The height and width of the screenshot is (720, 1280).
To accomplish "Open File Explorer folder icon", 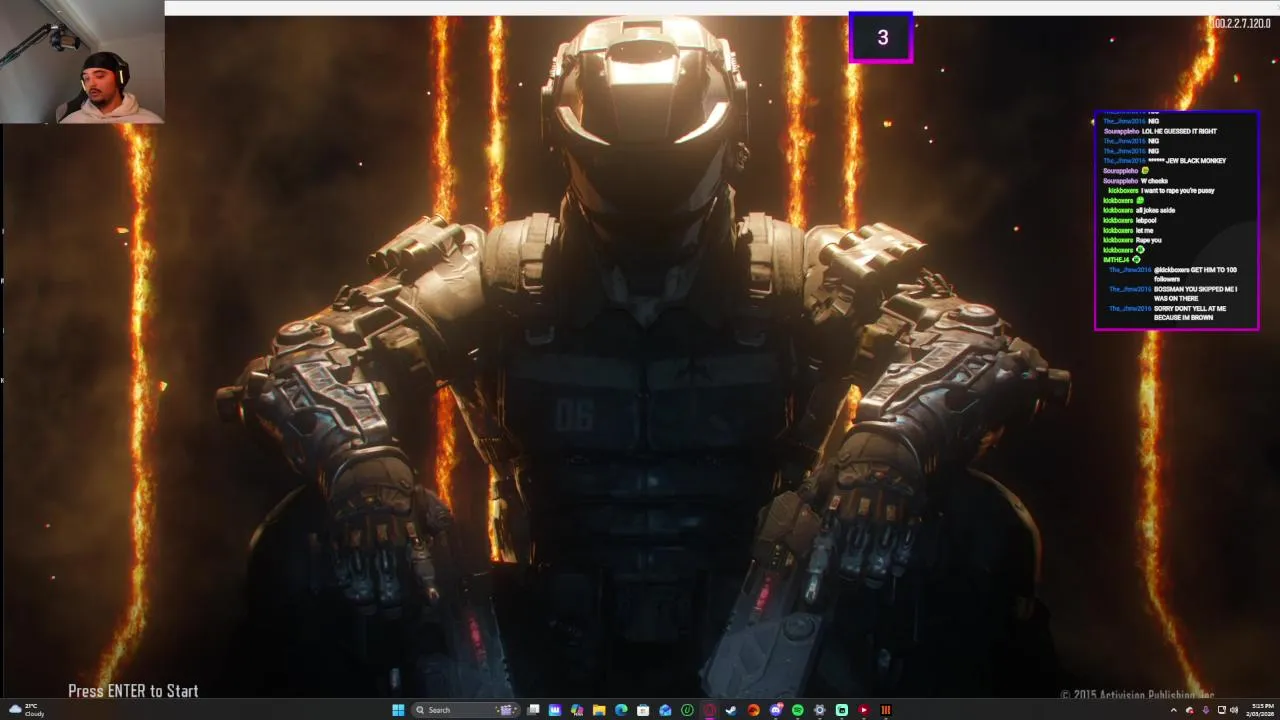I will coord(599,710).
